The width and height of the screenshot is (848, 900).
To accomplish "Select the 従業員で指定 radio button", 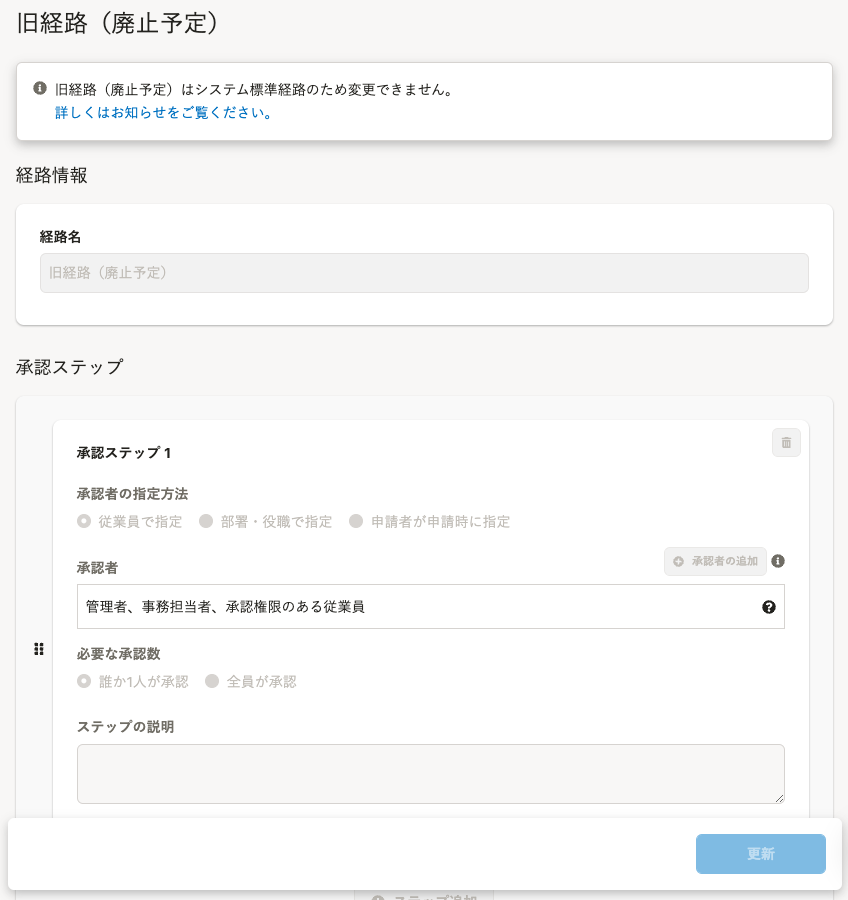I will pos(84,521).
